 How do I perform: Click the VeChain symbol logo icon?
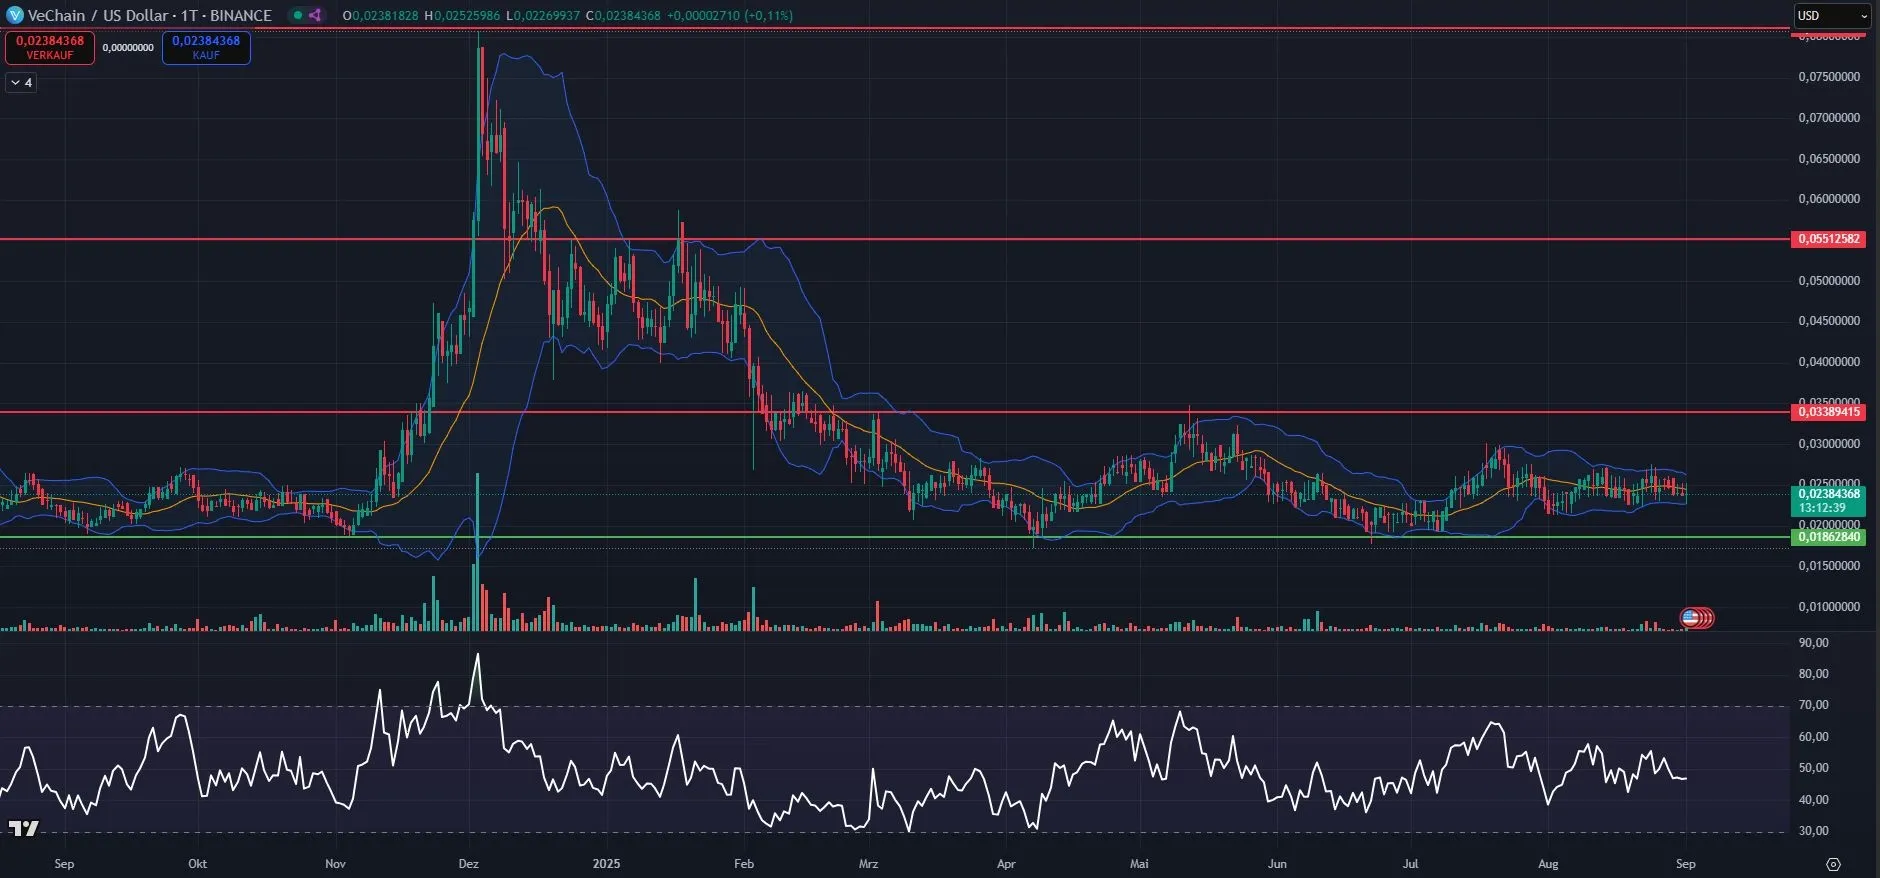coord(15,15)
